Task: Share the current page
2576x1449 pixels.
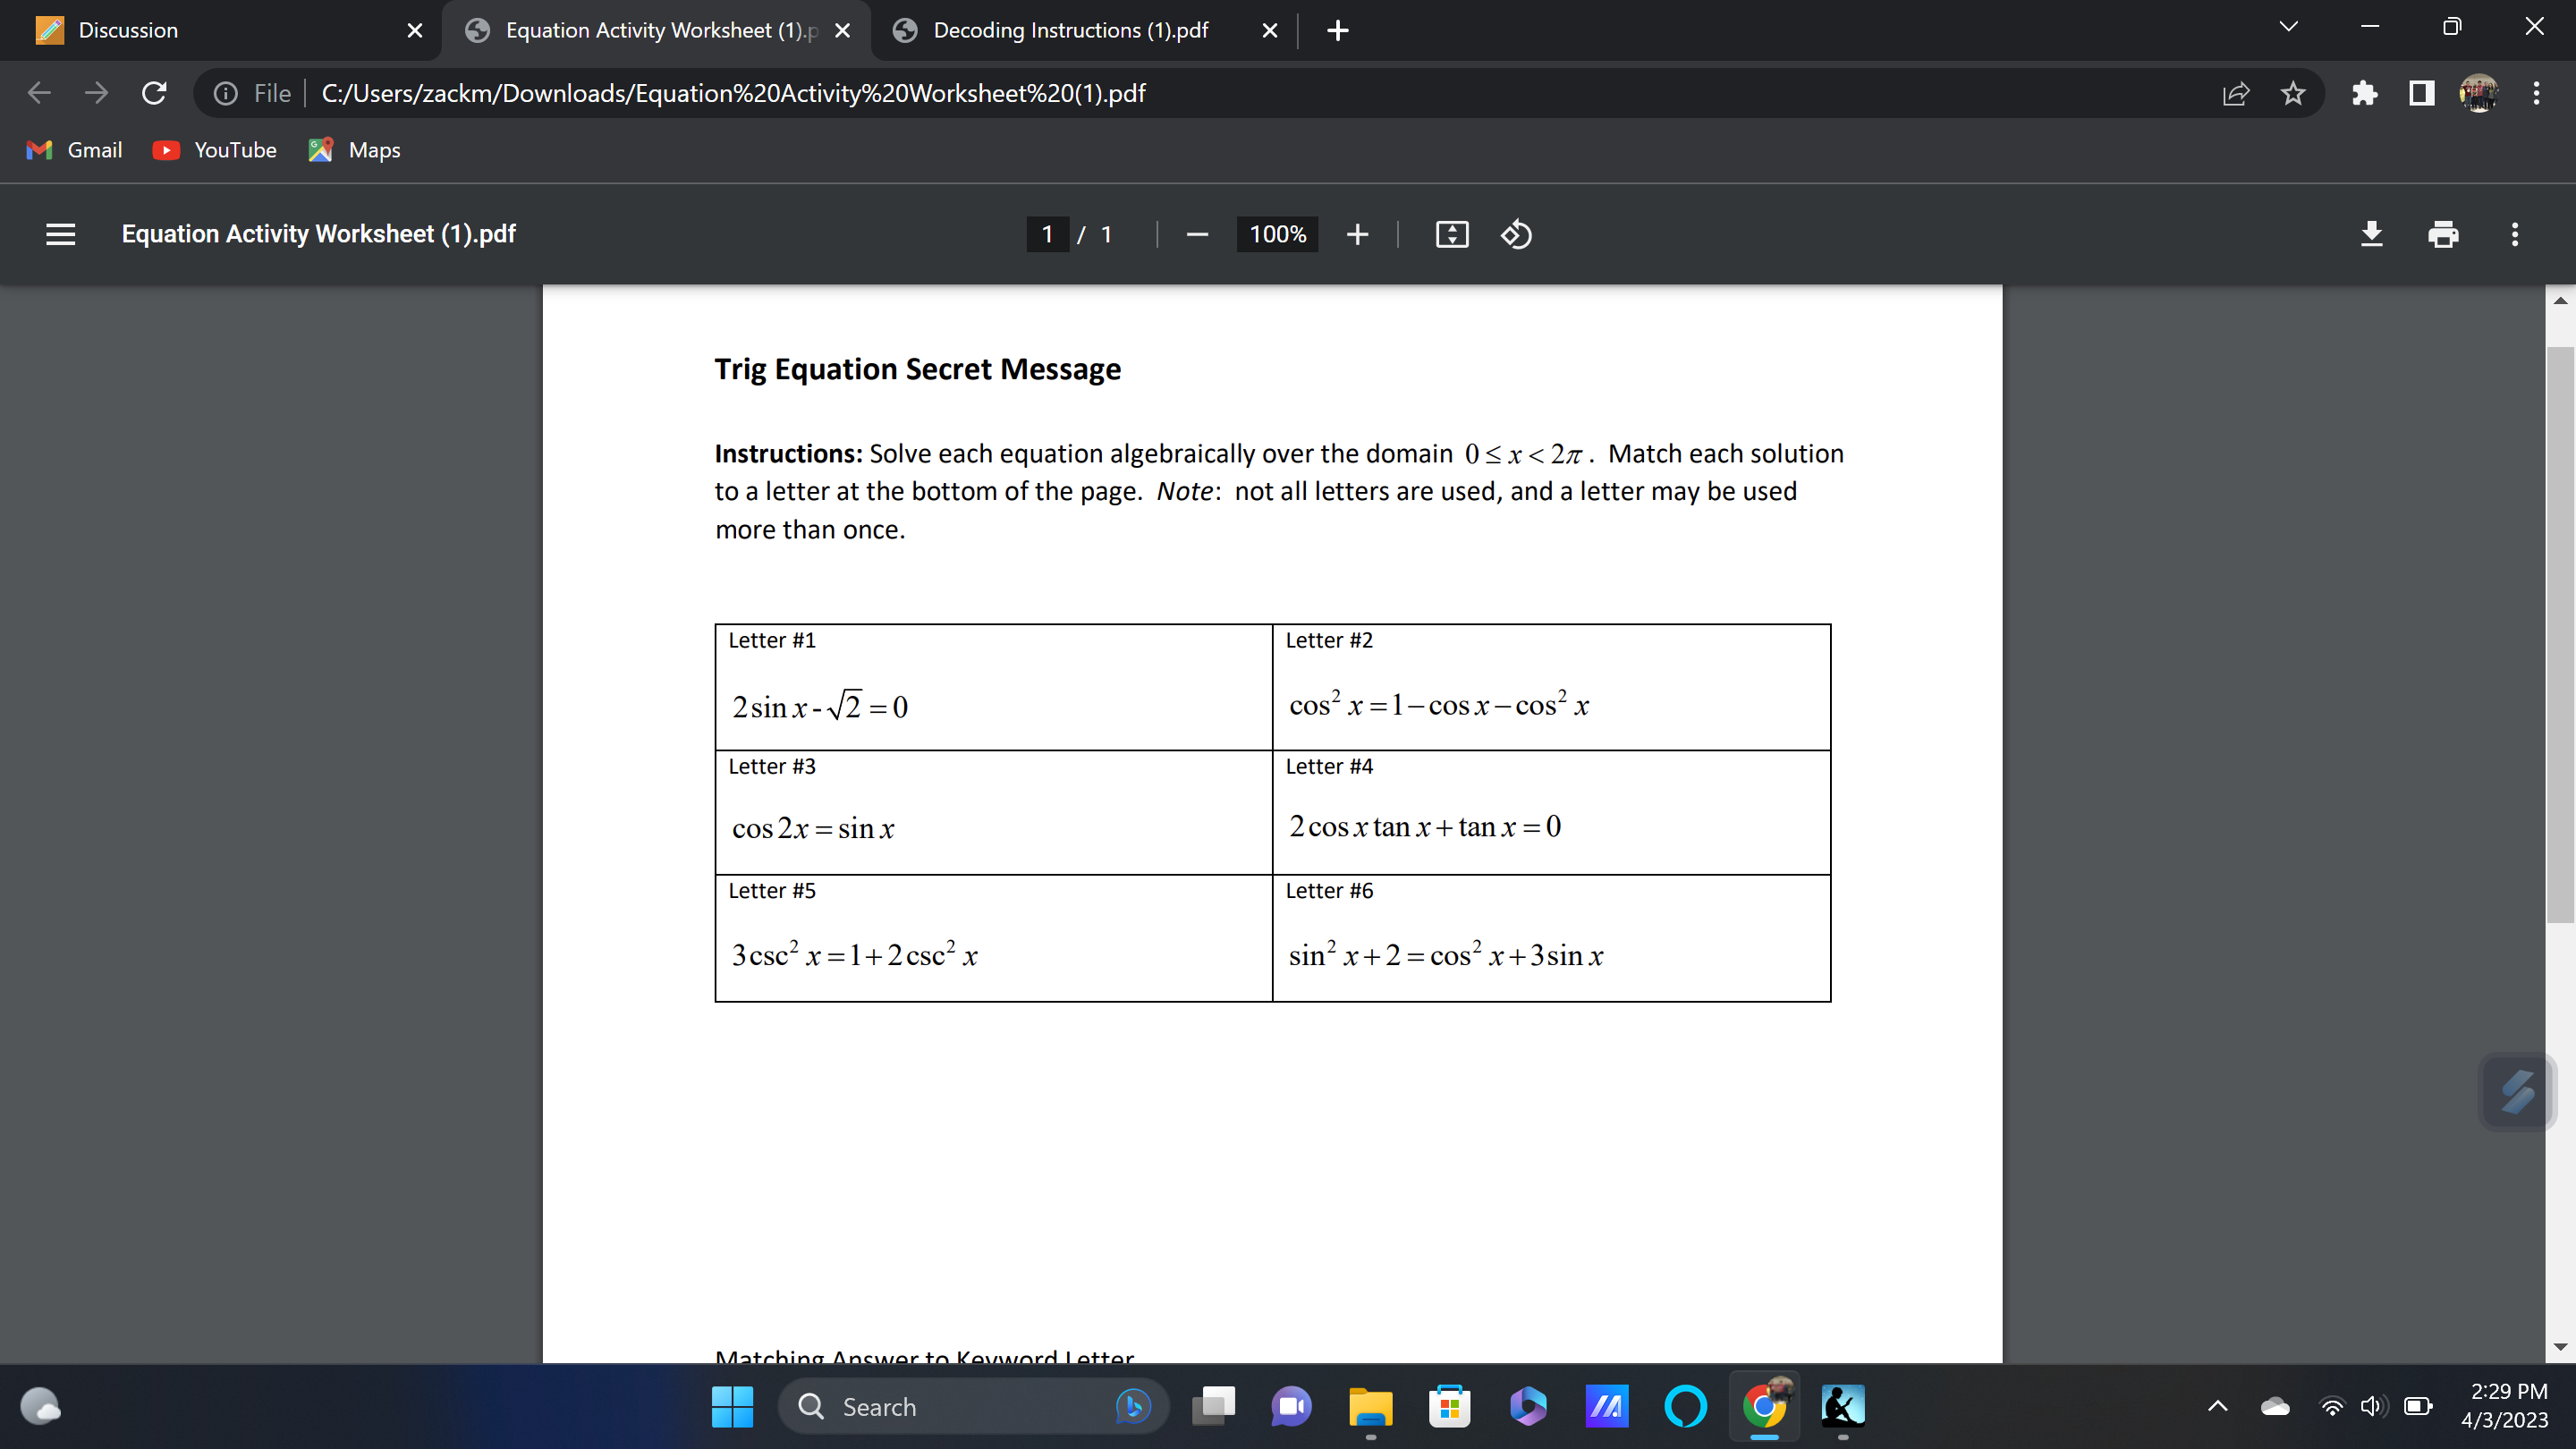Action: tap(2236, 93)
